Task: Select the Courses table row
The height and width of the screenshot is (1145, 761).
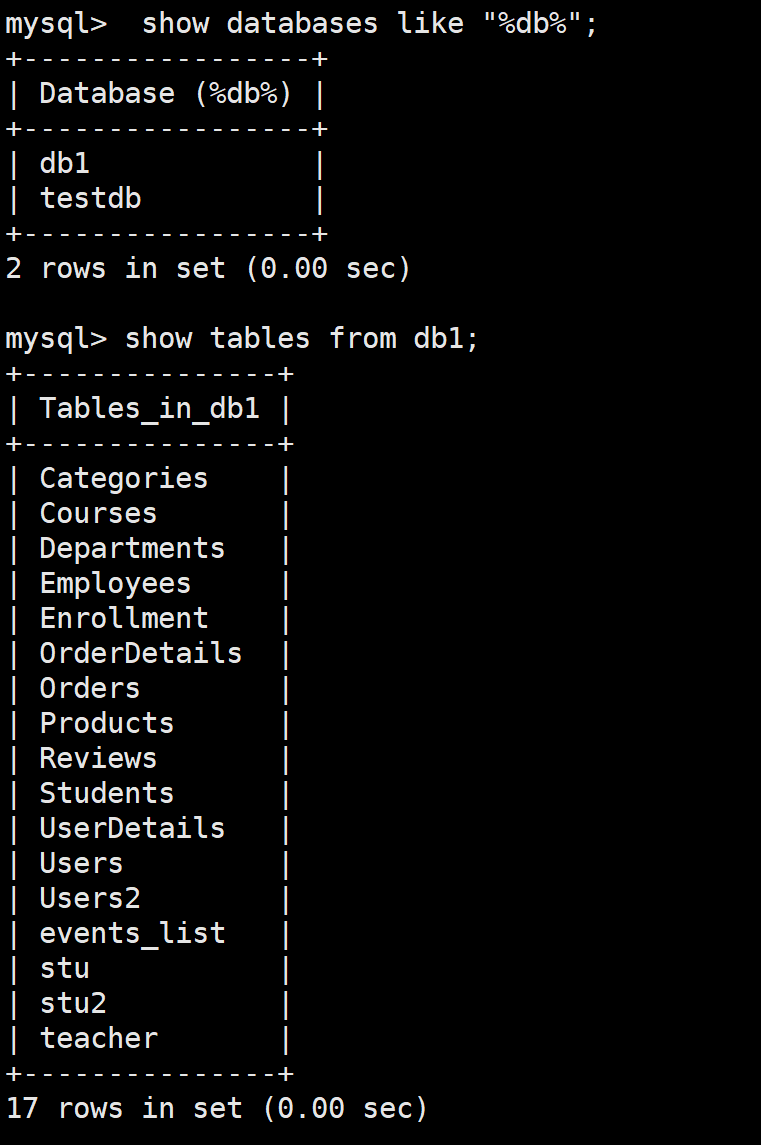Action: pyautogui.click(x=98, y=513)
